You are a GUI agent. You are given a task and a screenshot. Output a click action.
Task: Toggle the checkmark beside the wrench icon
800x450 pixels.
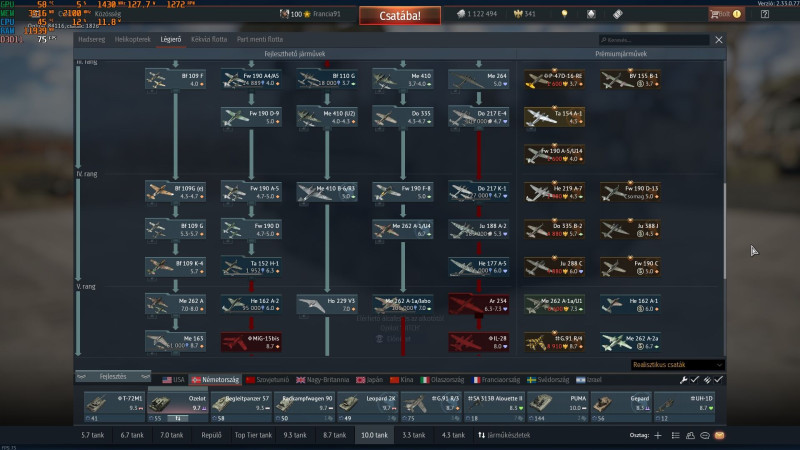coord(695,380)
